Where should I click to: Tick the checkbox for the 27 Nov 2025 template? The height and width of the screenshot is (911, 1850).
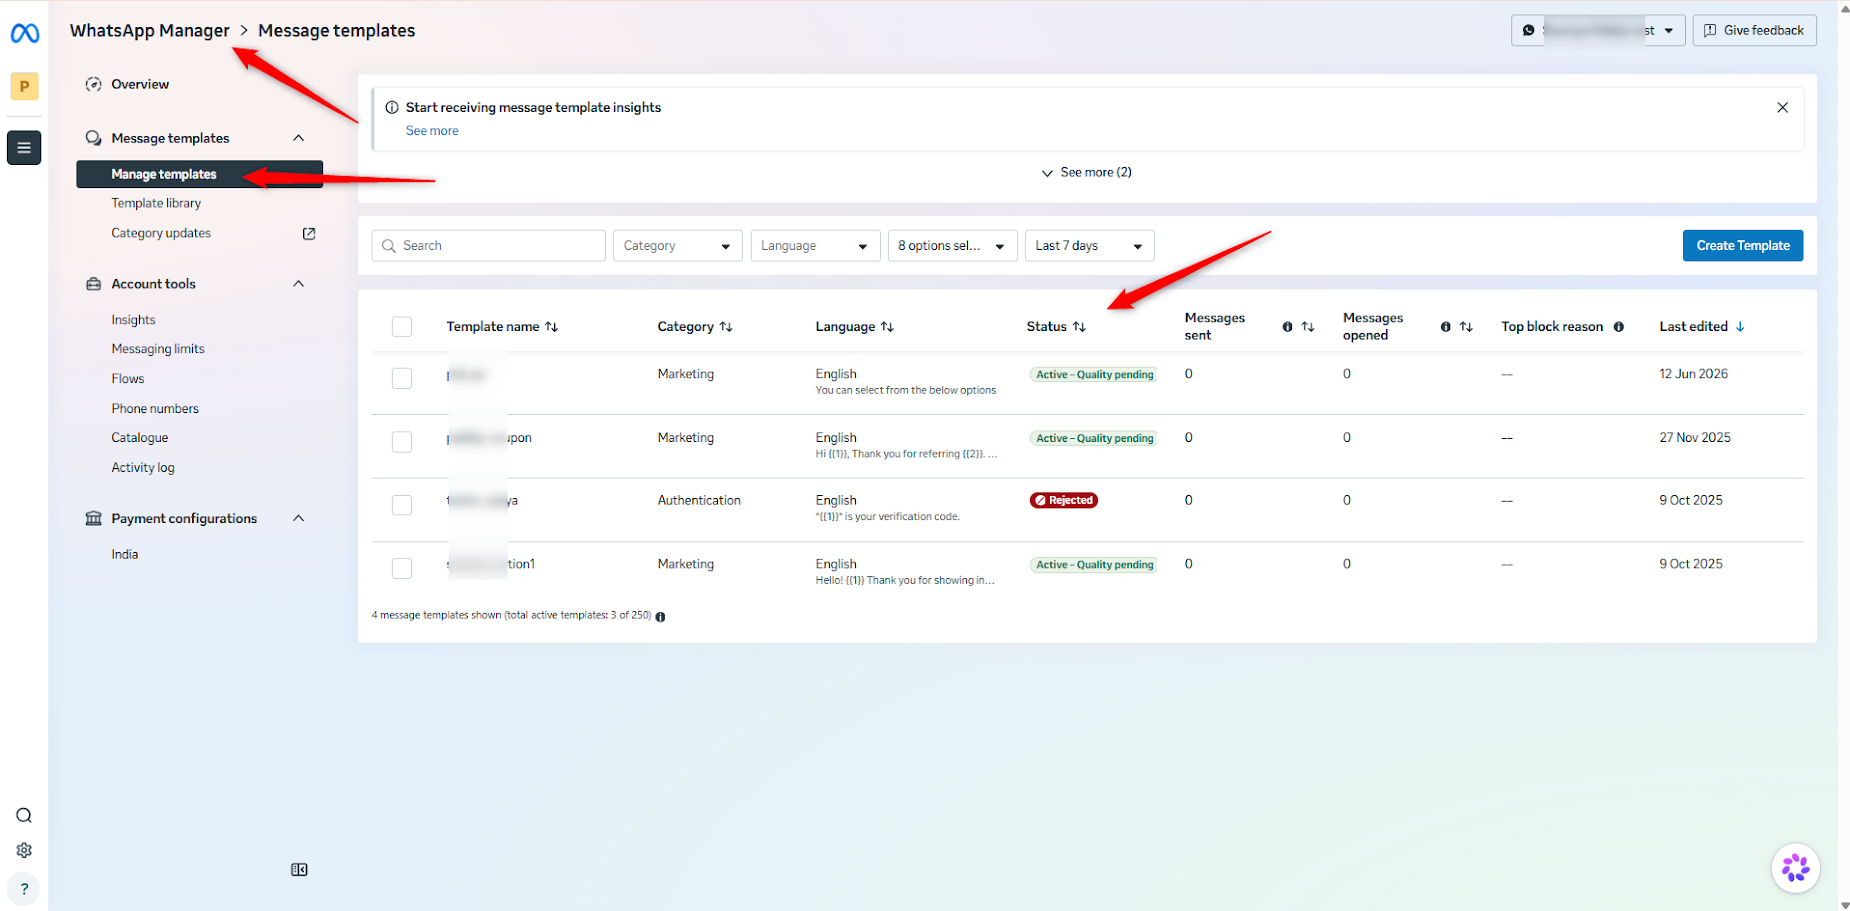(x=402, y=442)
